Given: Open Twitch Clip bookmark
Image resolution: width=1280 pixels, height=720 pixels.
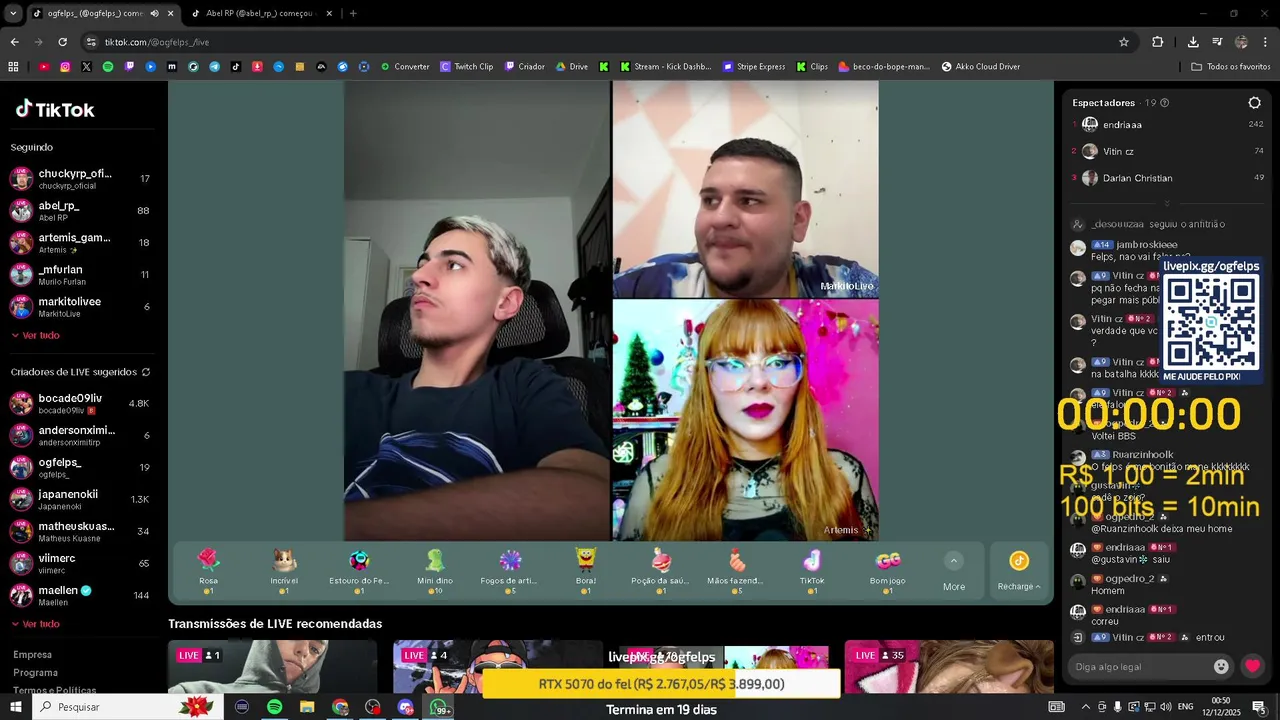Looking at the screenshot, I should click(x=467, y=67).
